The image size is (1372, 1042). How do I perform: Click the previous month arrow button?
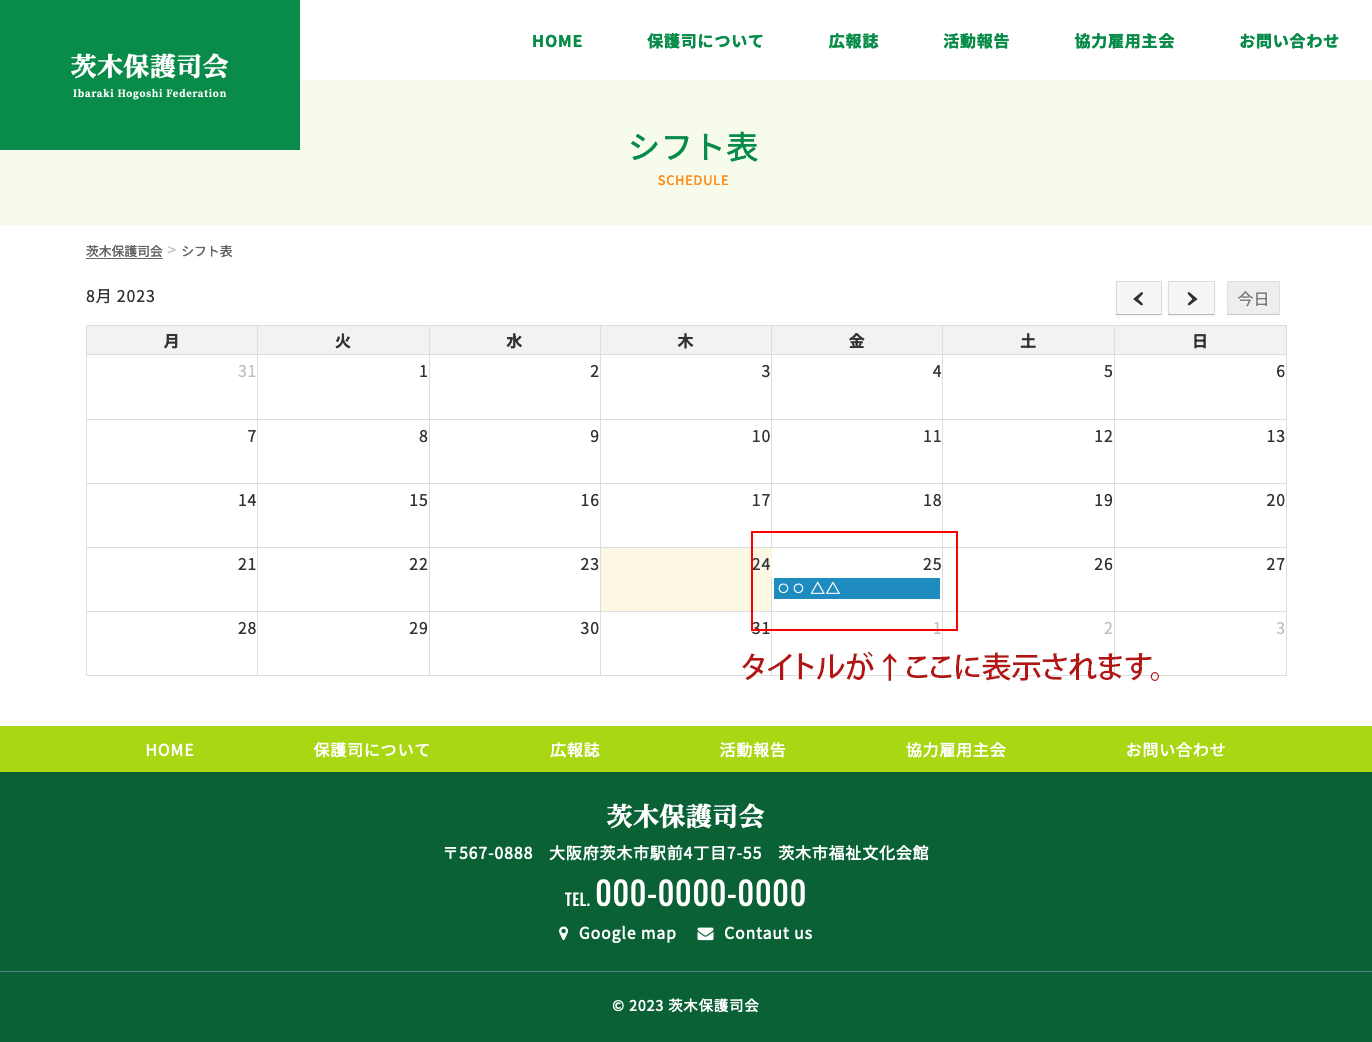point(1138,298)
